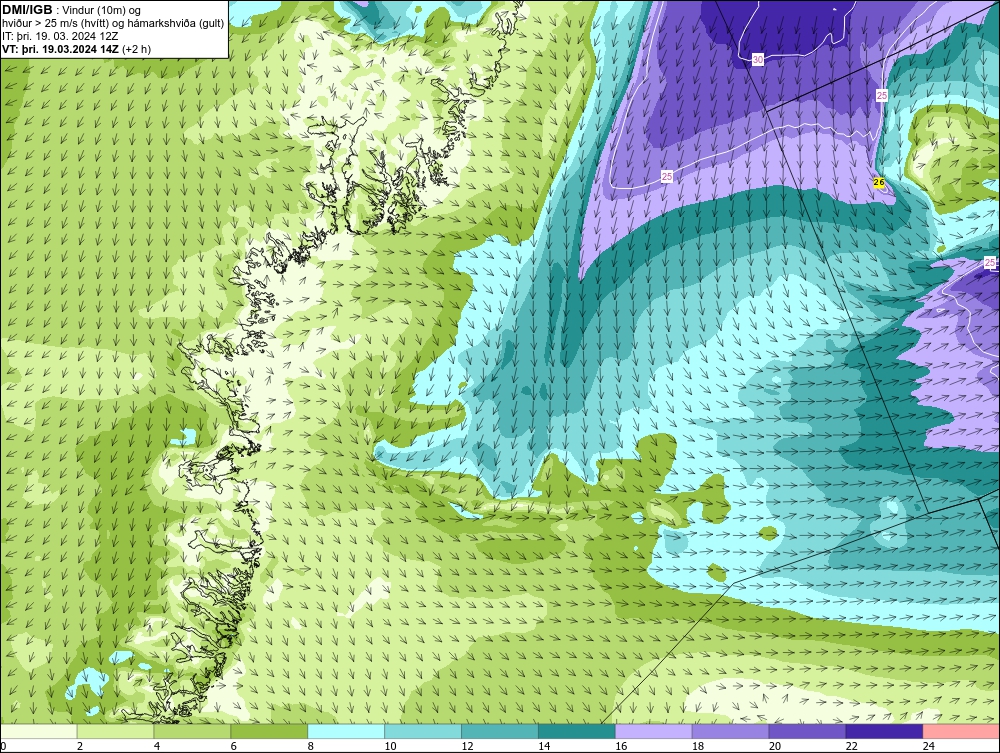Click the "4" value on the colour scale

(x=157, y=746)
